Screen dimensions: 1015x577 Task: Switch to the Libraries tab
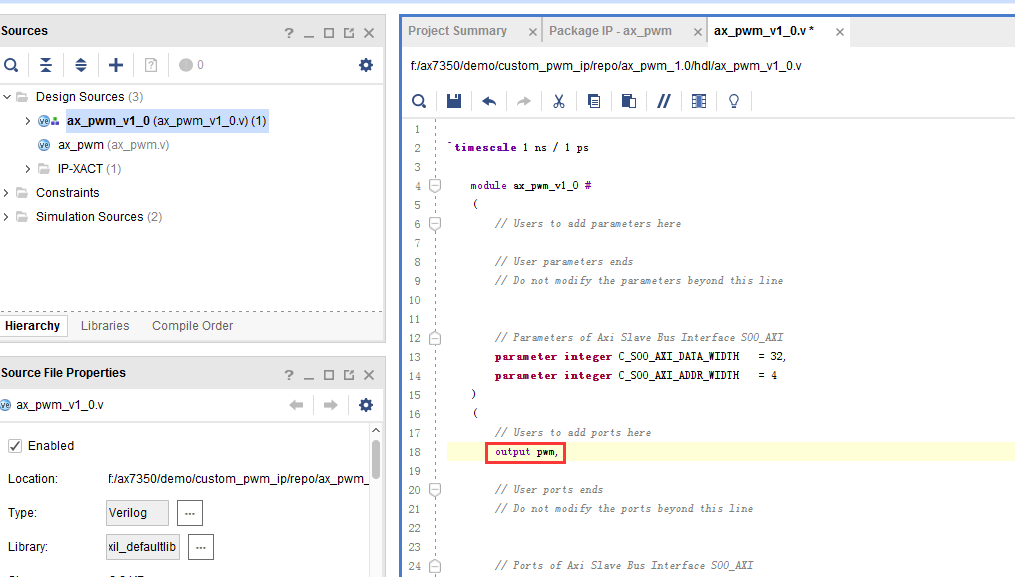[105, 326]
